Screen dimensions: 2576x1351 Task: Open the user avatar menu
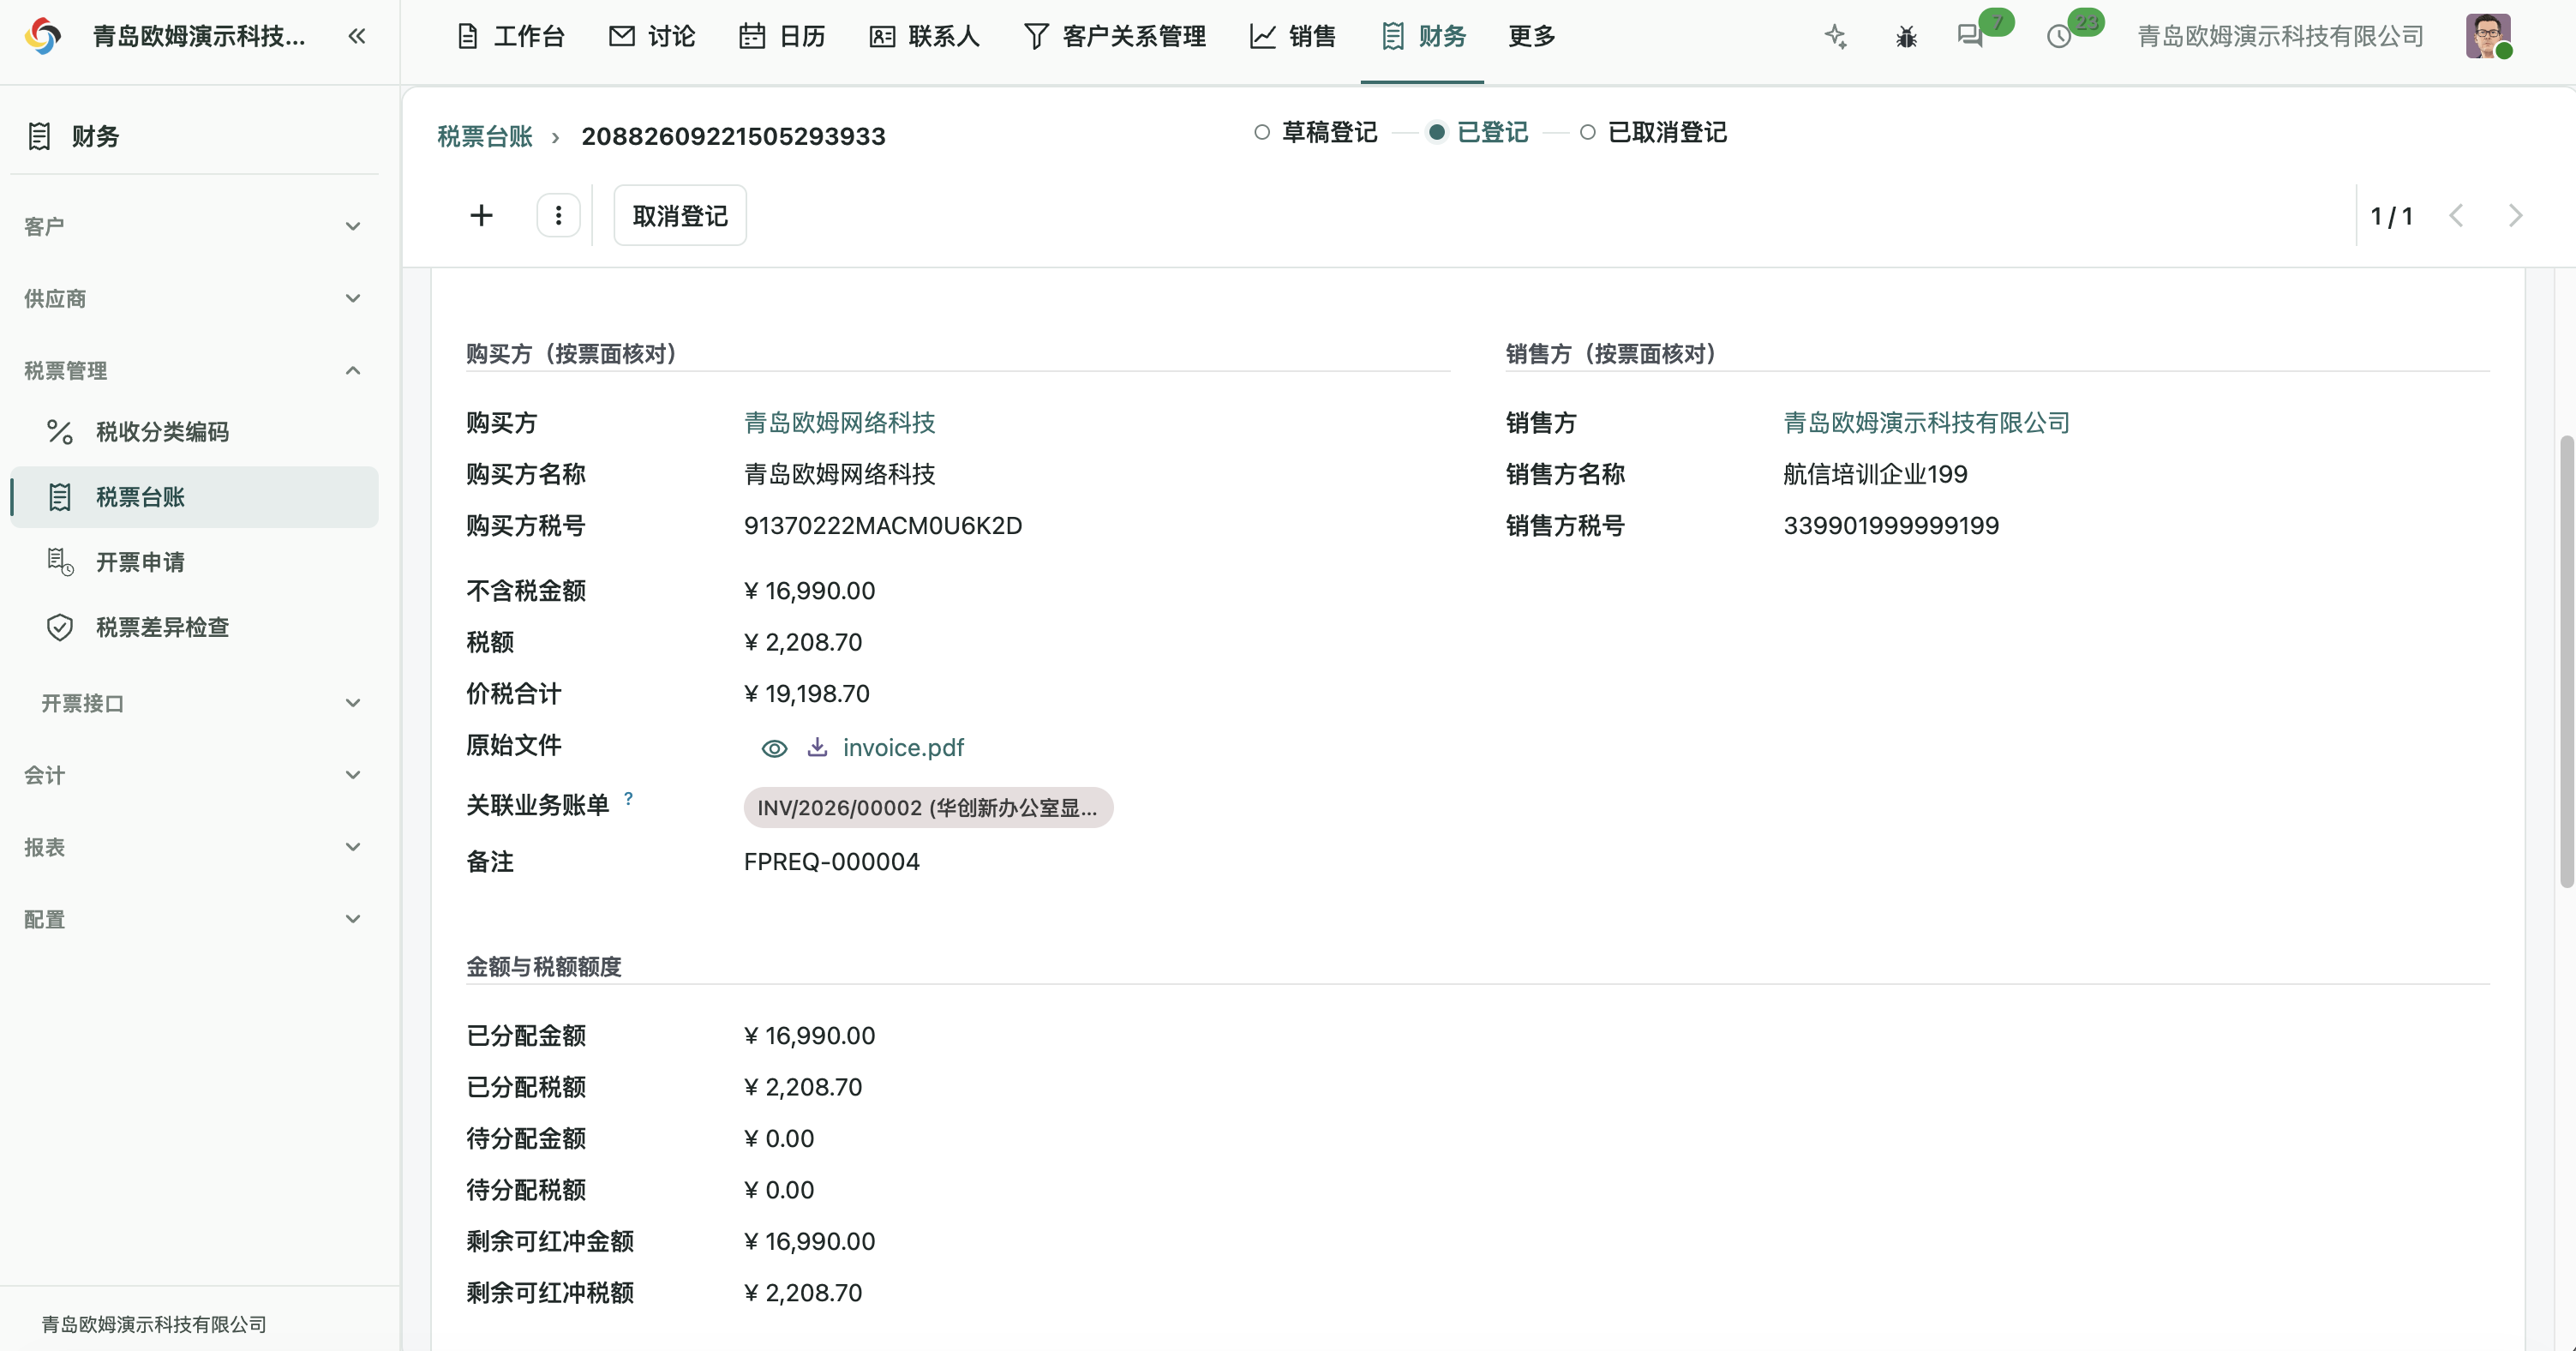coord(2487,37)
